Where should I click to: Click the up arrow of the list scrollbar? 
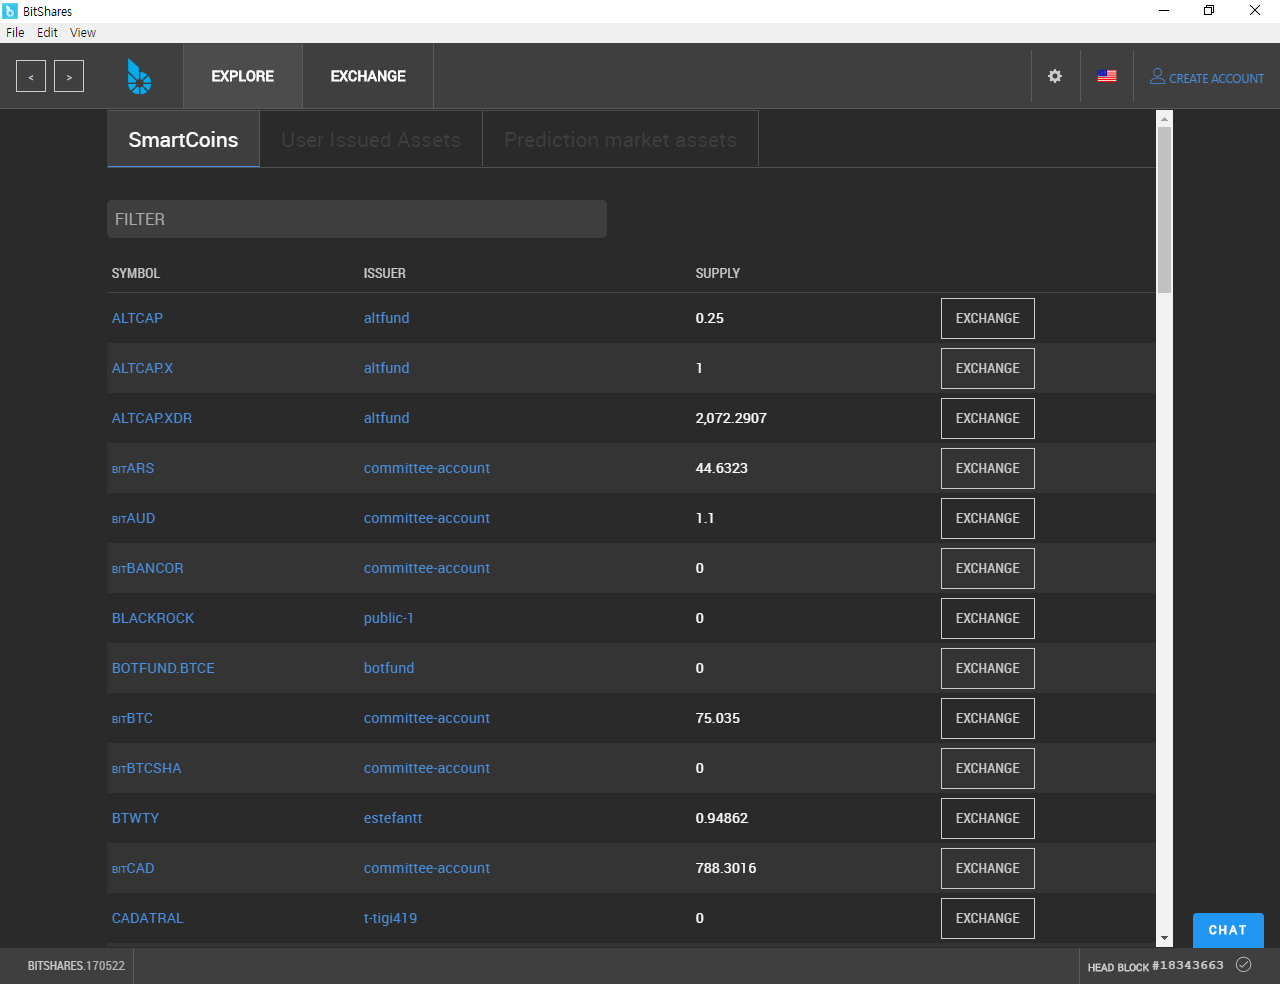click(x=1164, y=118)
